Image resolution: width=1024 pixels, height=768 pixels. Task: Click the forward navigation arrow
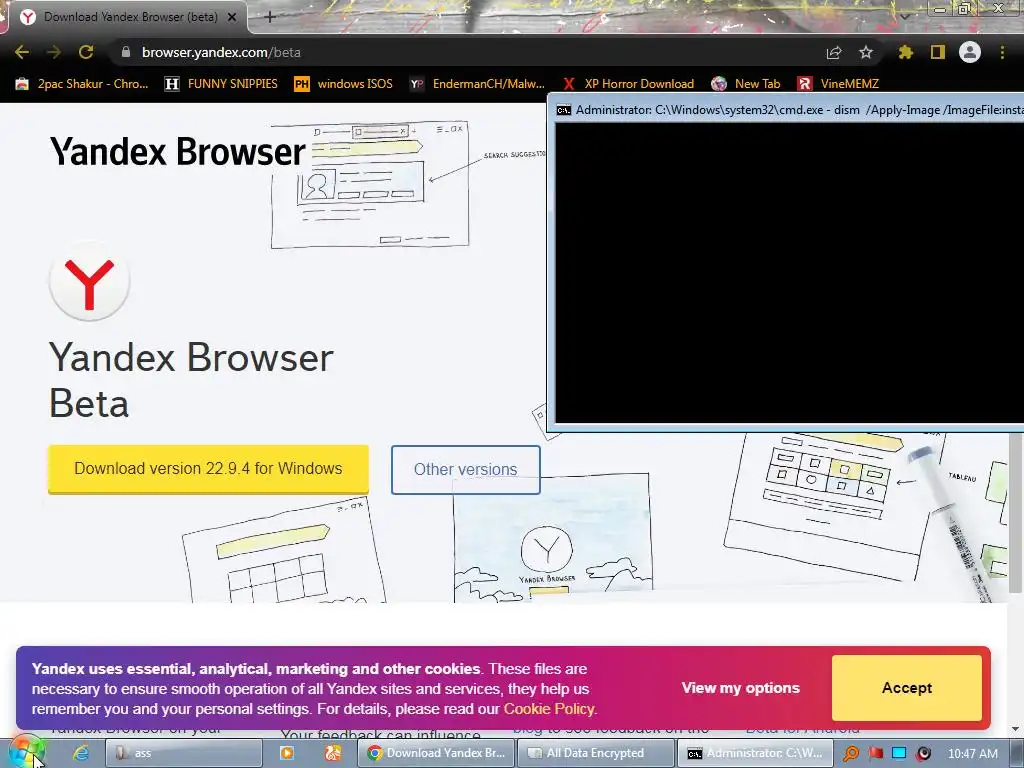point(54,52)
